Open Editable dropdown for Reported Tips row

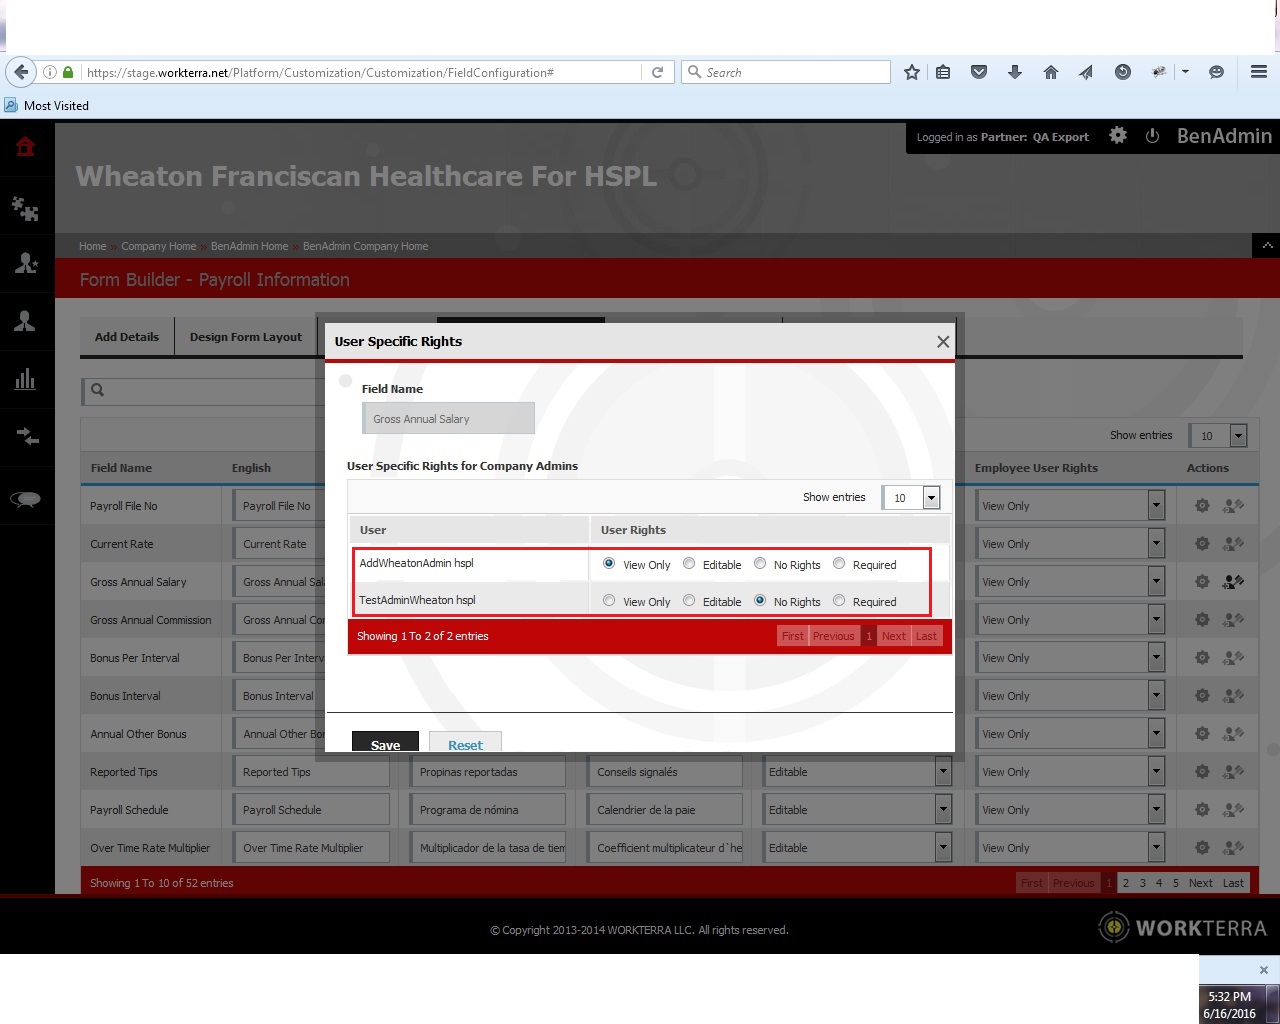[856, 772]
